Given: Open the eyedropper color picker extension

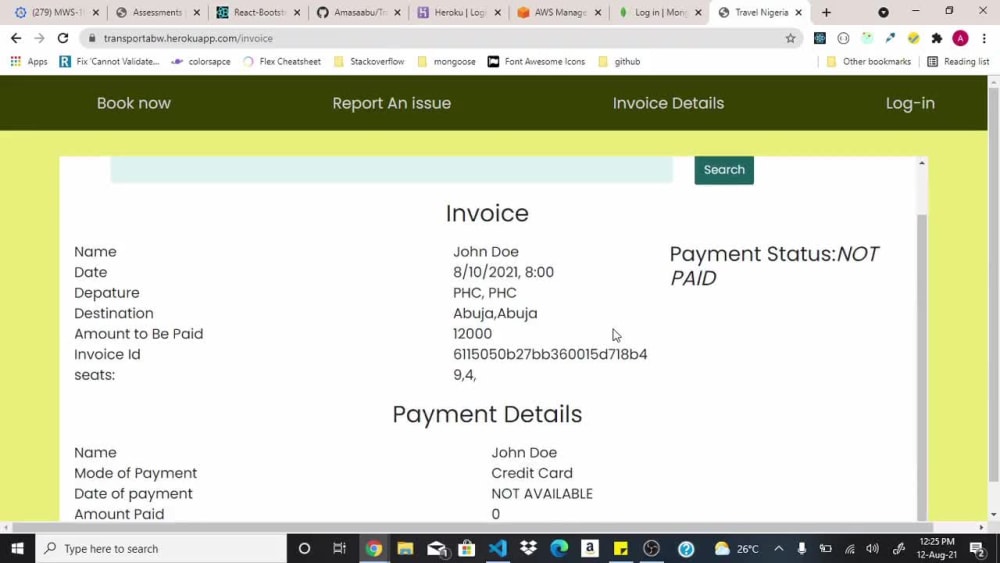Looking at the screenshot, I should click(x=890, y=38).
